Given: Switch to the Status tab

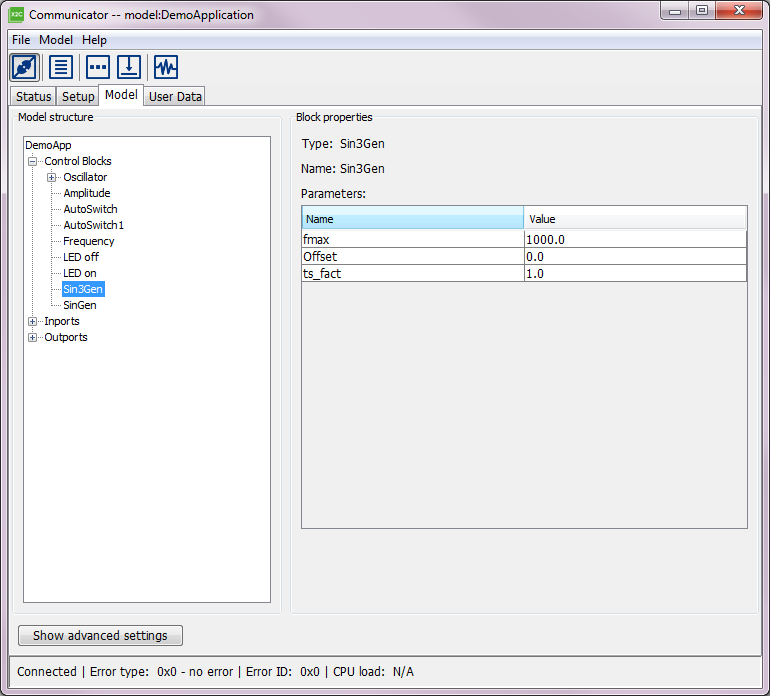Looking at the screenshot, I should 33,97.
